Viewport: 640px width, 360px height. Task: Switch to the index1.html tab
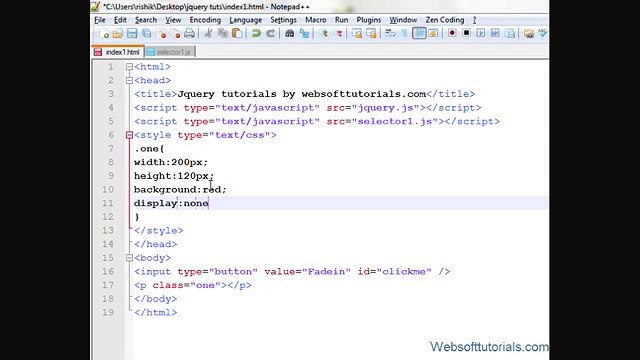[x=118, y=52]
